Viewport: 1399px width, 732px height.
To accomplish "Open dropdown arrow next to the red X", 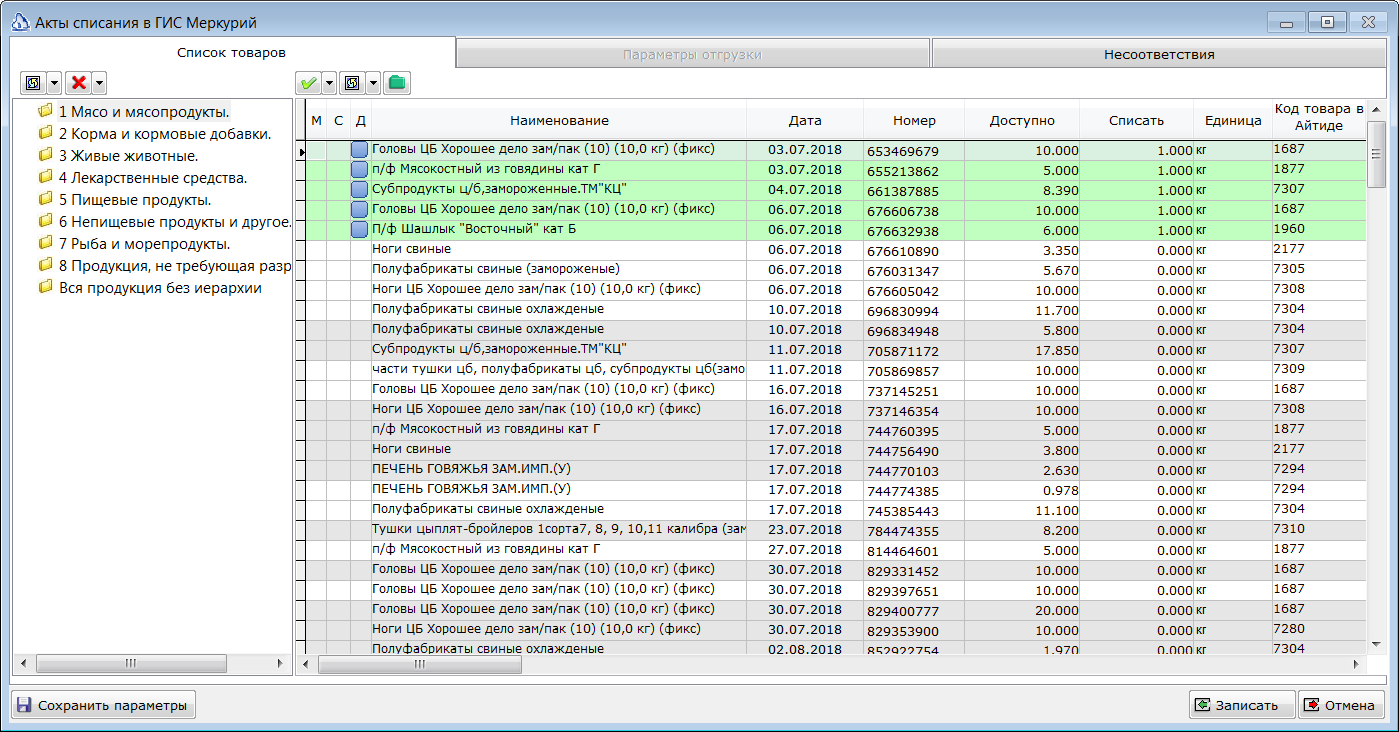I will tap(99, 83).
